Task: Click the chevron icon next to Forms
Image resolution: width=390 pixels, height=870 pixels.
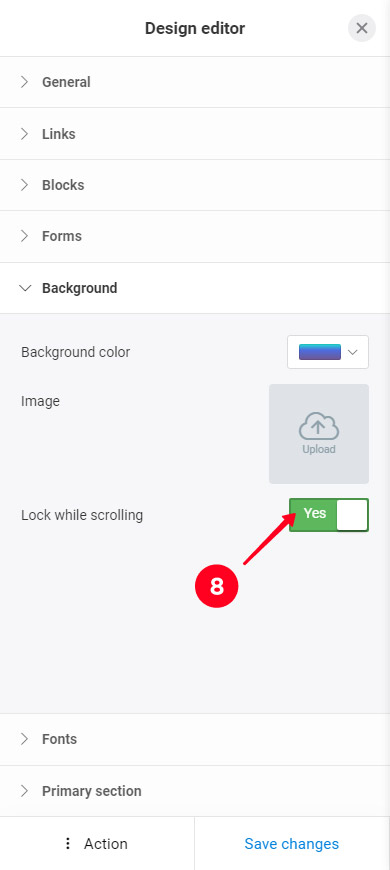Action: tap(24, 236)
